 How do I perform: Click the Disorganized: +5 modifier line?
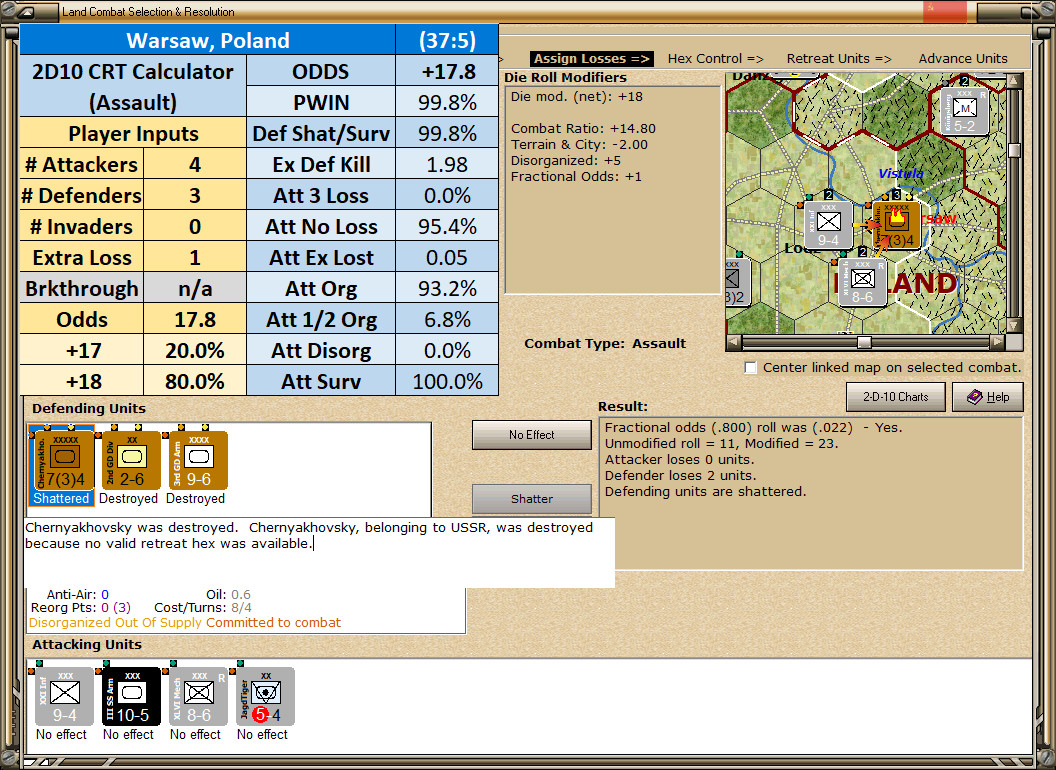(566, 160)
